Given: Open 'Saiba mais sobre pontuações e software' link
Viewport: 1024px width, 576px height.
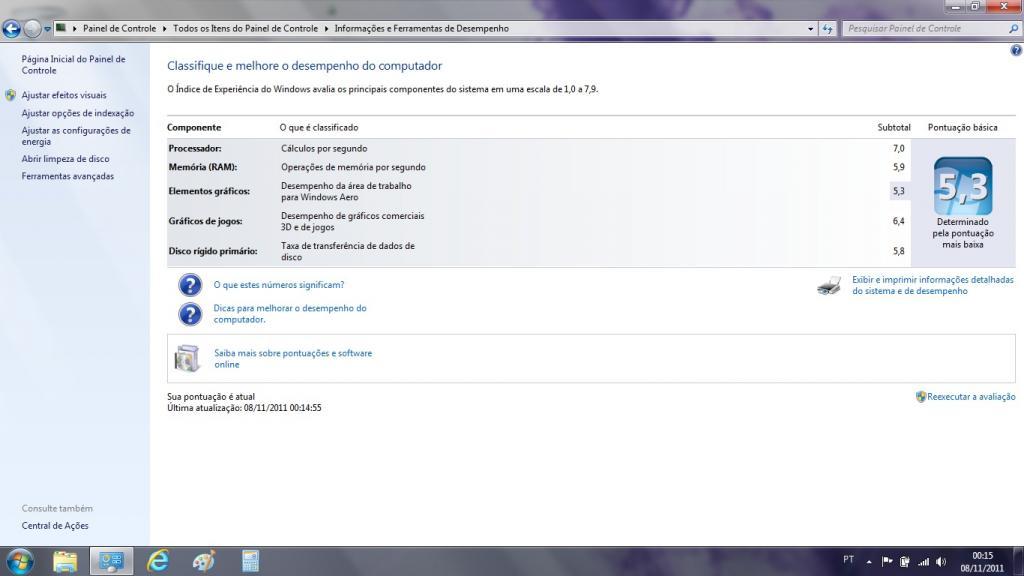Looking at the screenshot, I should pos(293,359).
